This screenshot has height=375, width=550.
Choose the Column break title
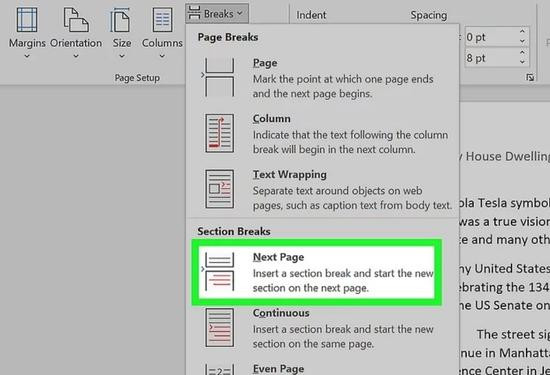click(x=271, y=119)
